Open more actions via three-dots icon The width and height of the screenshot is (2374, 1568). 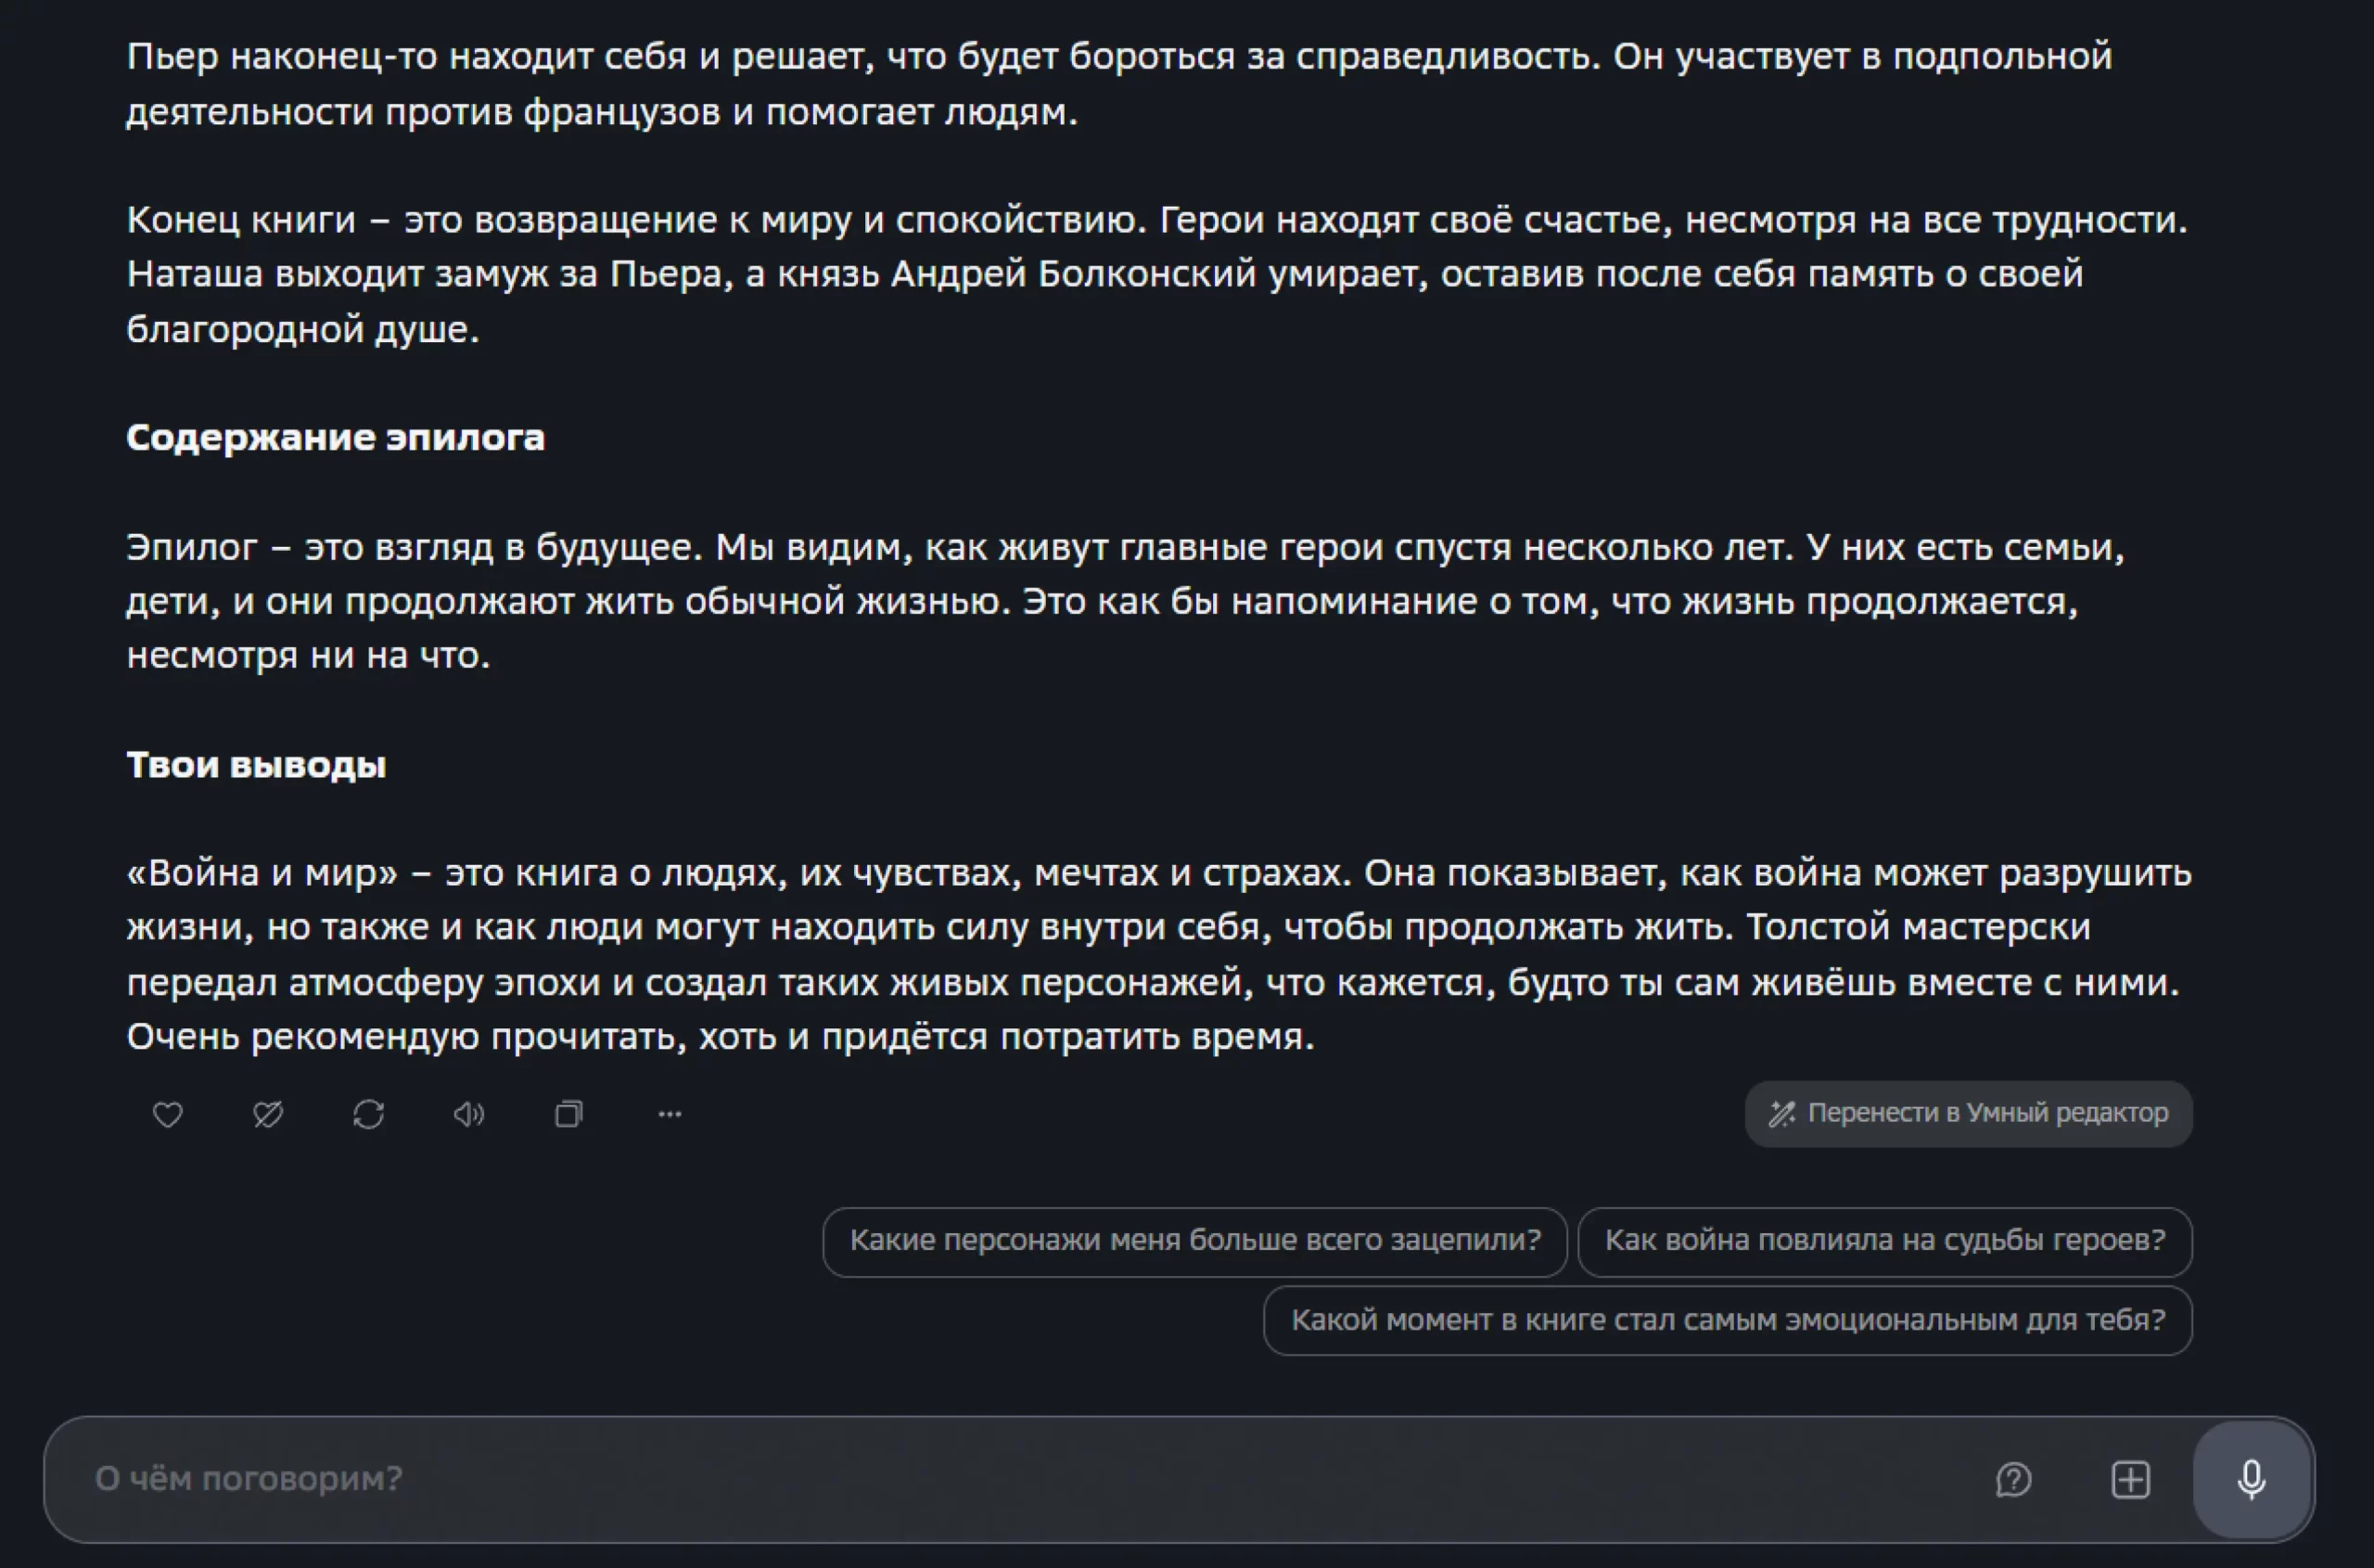670,1114
